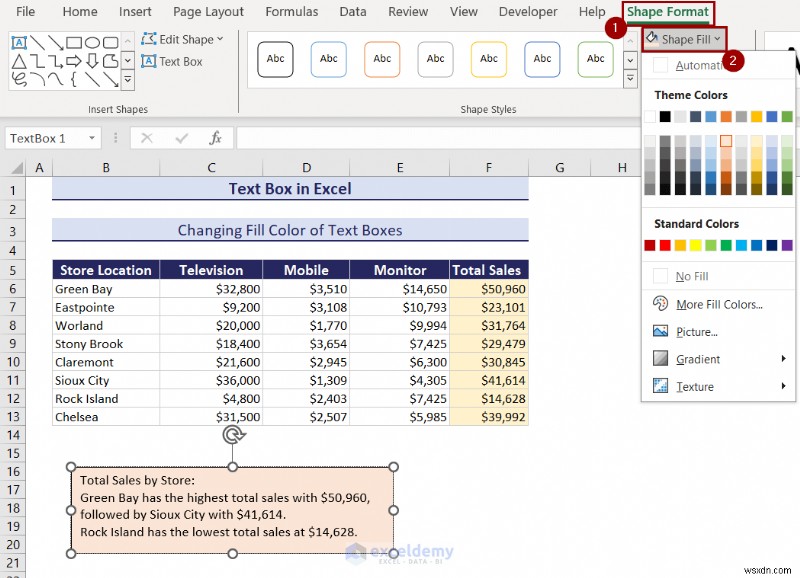Viewport: 800px width, 578px height.
Task: Pick the Arc shape in the gallery
Action: coord(37,80)
